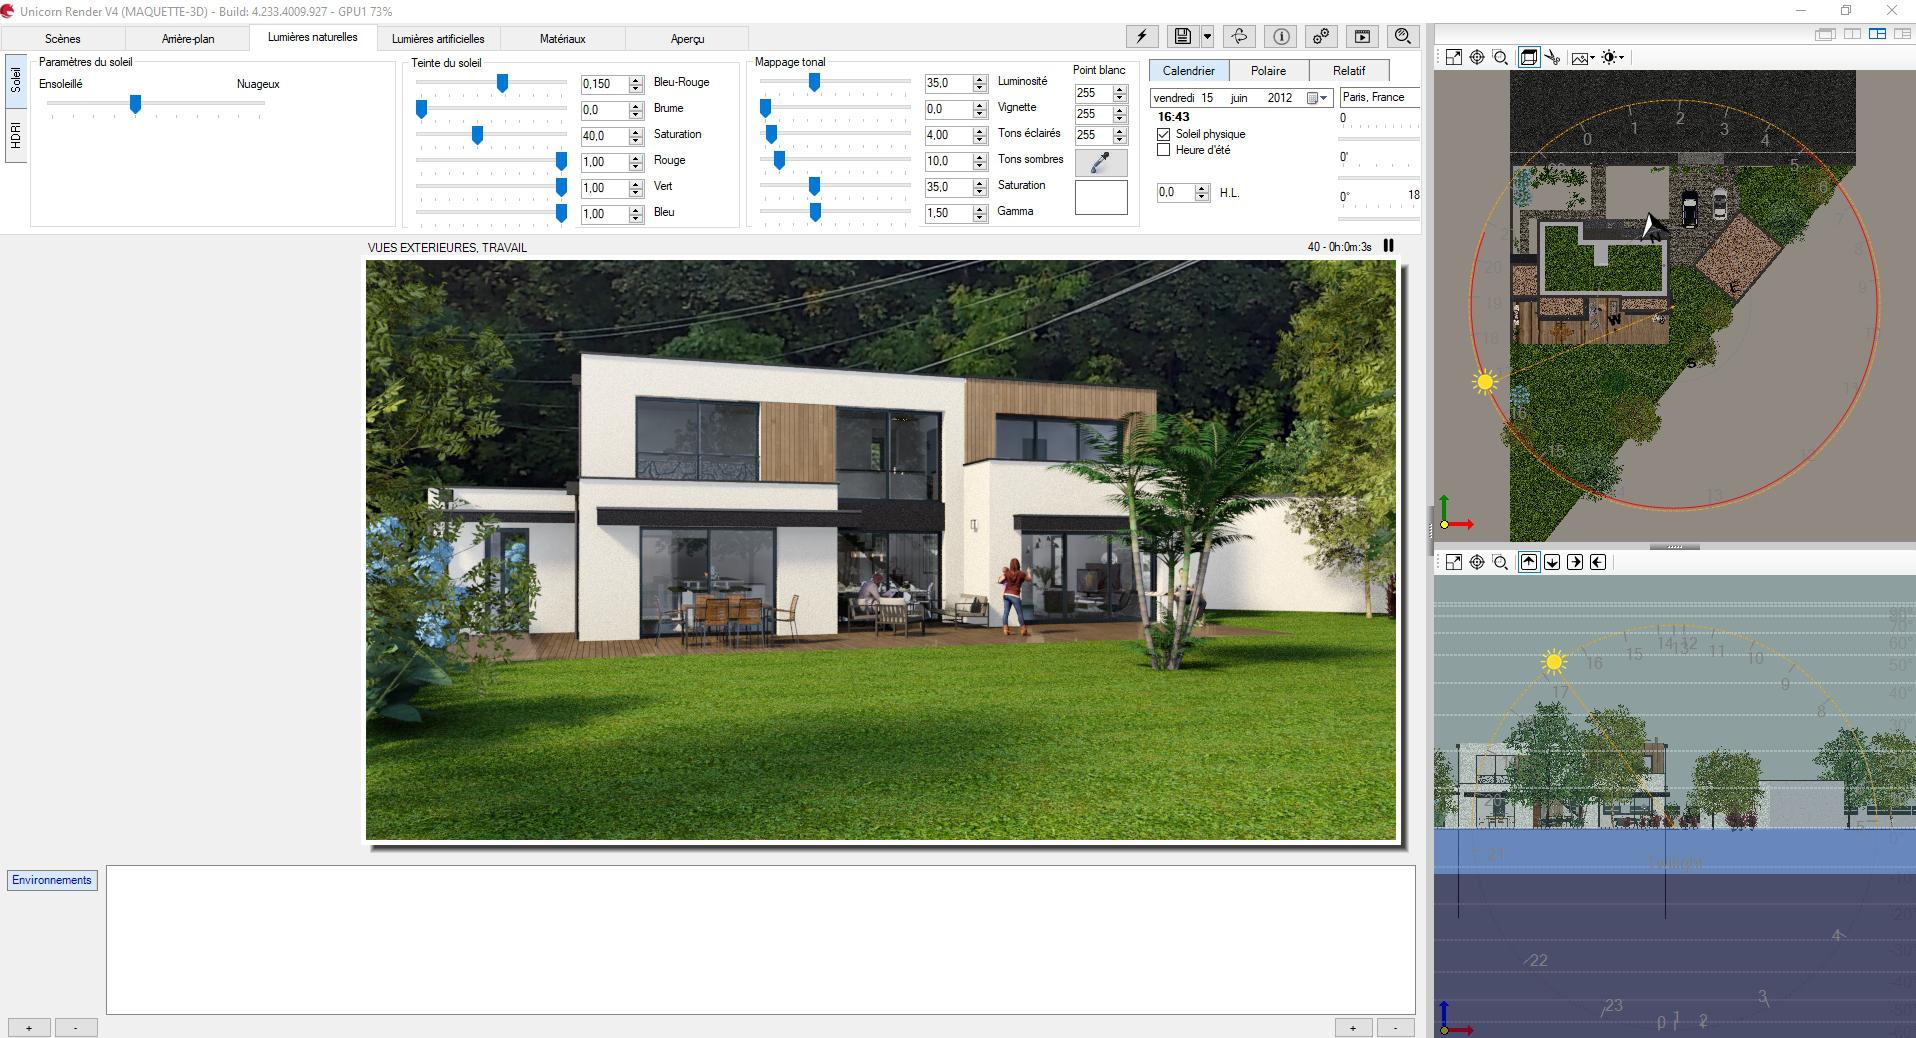Click the Ensoleillé–Nuageux slider handle
Image resolution: width=1916 pixels, height=1038 pixels.
click(x=135, y=104)
